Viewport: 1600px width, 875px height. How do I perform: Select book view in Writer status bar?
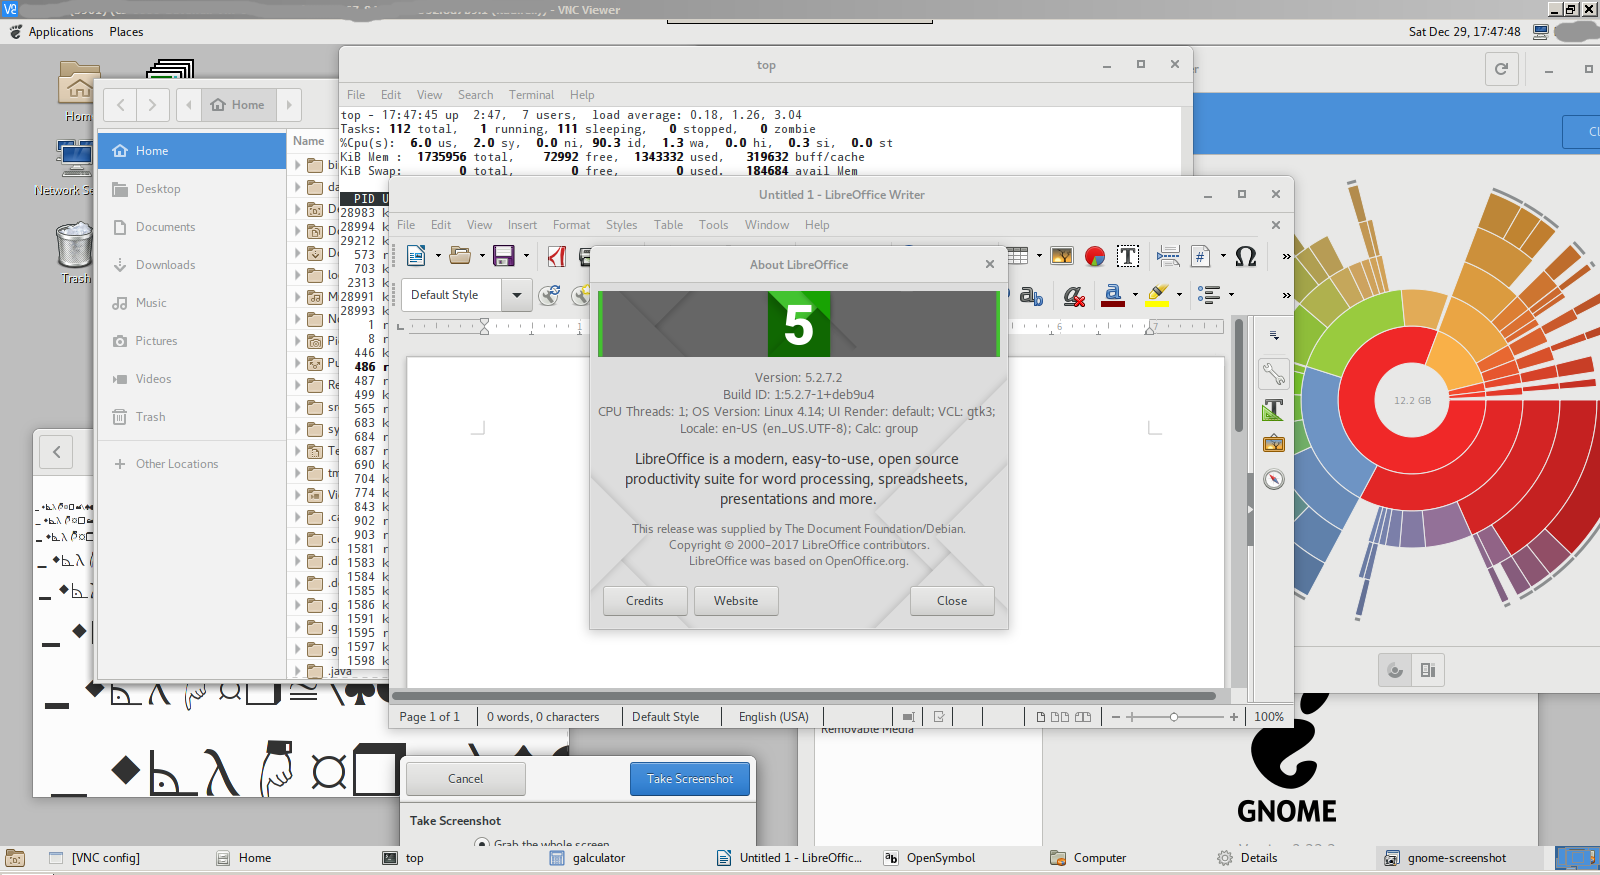click(x=1083, y=717)
